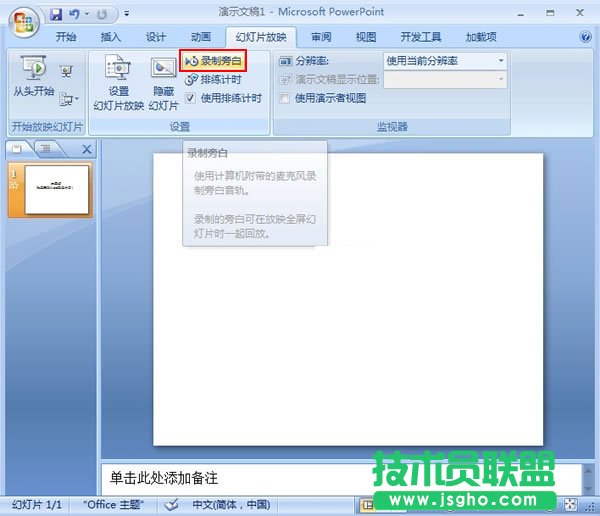Start slideshow with 从头开始 button
The height and width of the screenshot is (516, 600).
tap(34, 76)
